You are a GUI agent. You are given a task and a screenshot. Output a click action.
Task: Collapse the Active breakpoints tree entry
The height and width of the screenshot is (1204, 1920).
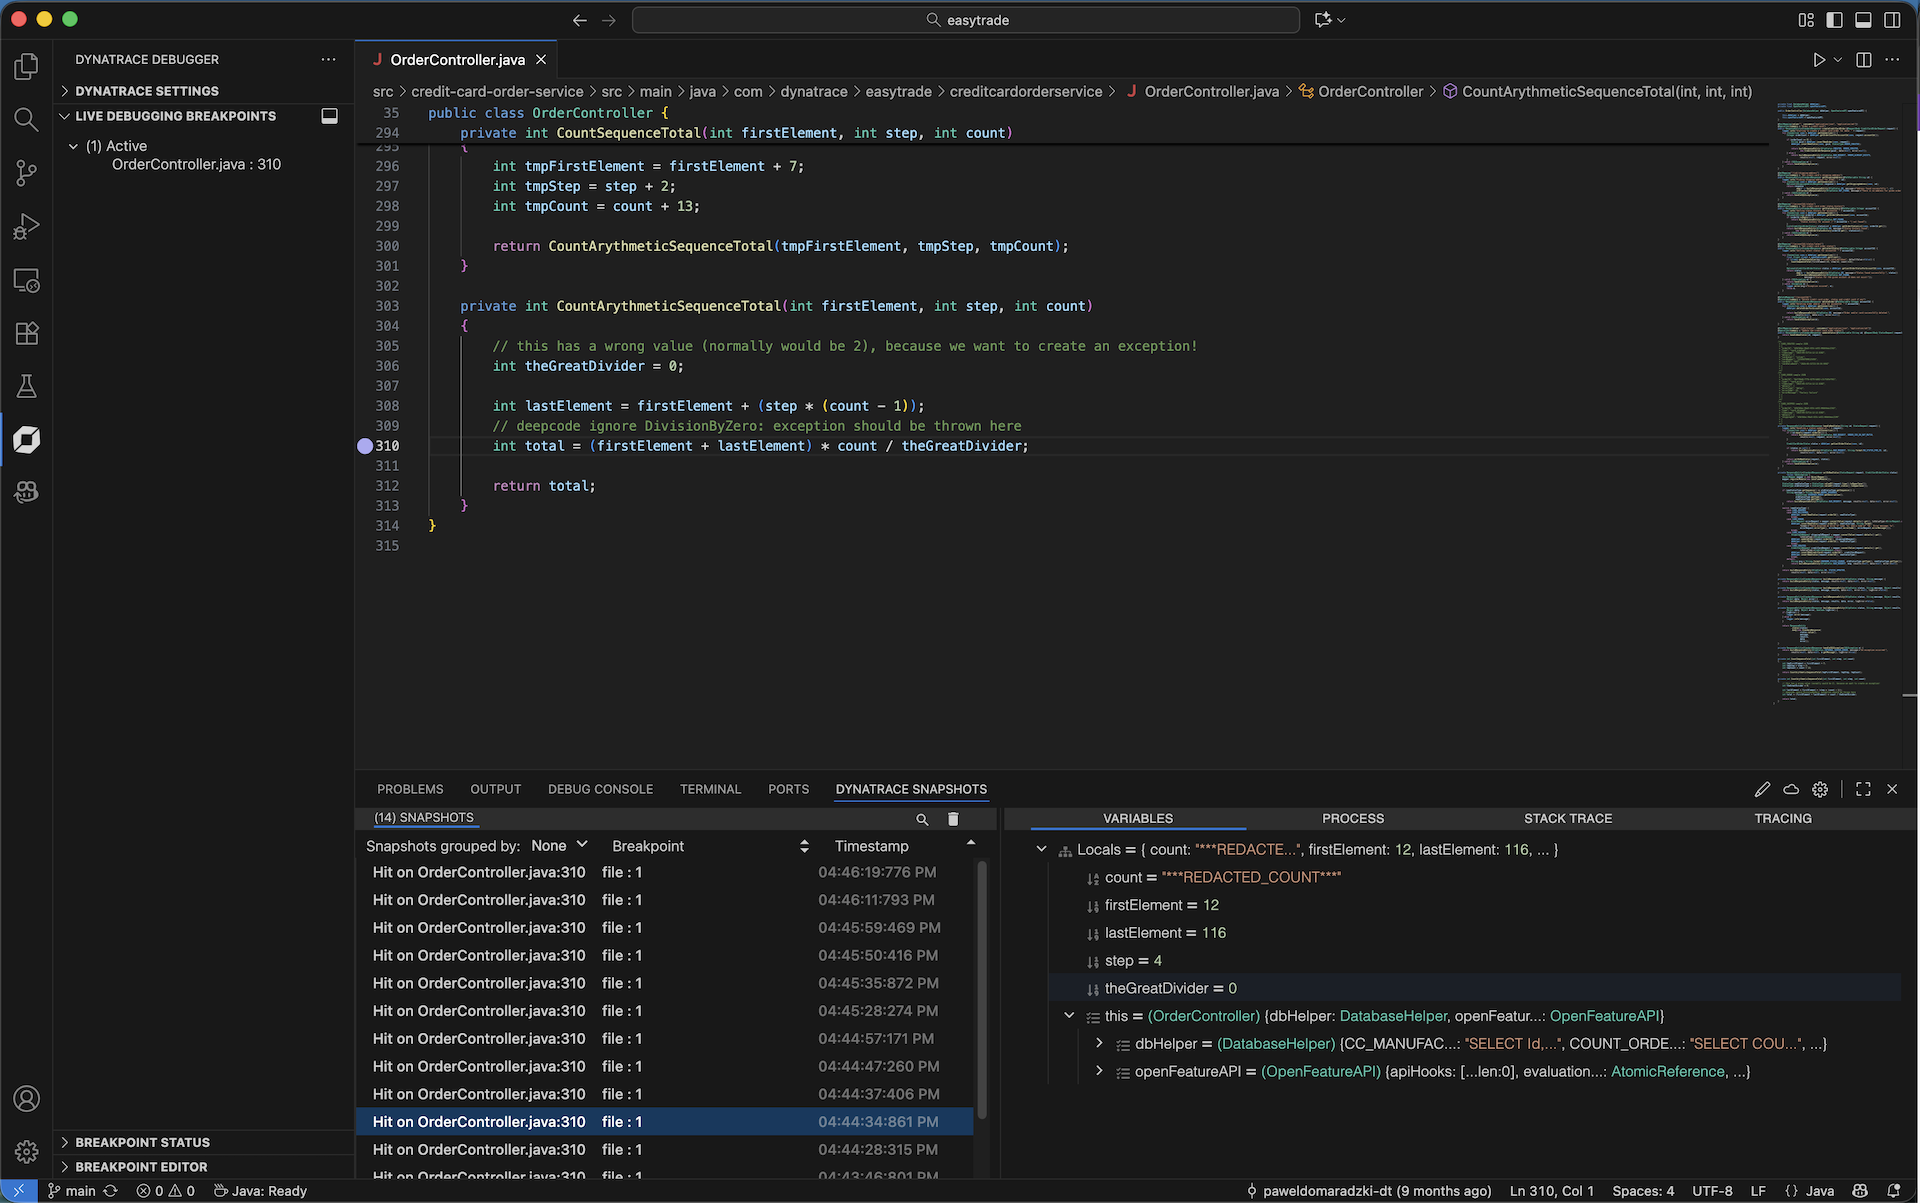(72, 145)
